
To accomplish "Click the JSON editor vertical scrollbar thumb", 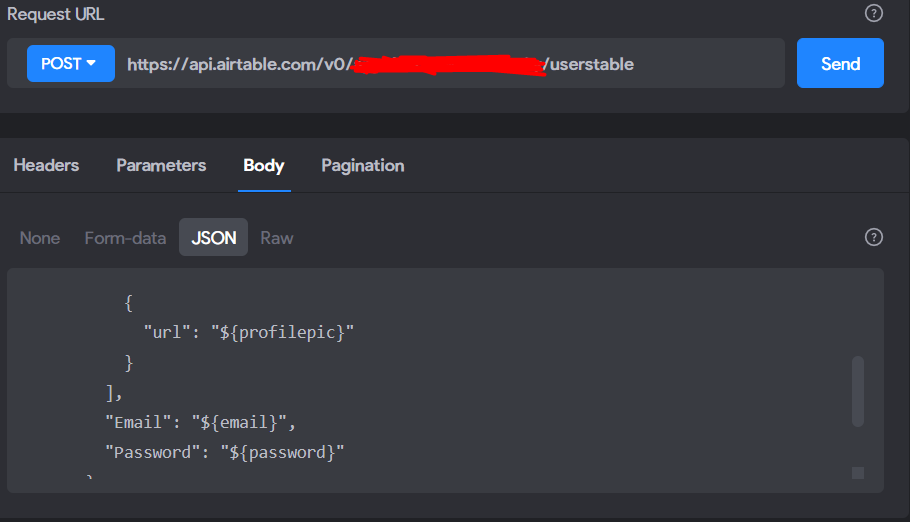I will pyautogui.click(x=858, y=392).
